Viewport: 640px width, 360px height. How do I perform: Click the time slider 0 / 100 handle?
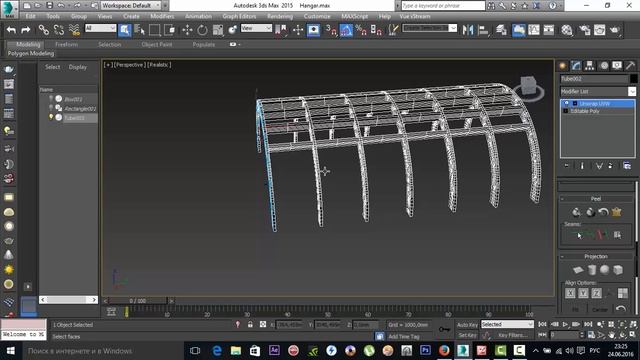138,301
